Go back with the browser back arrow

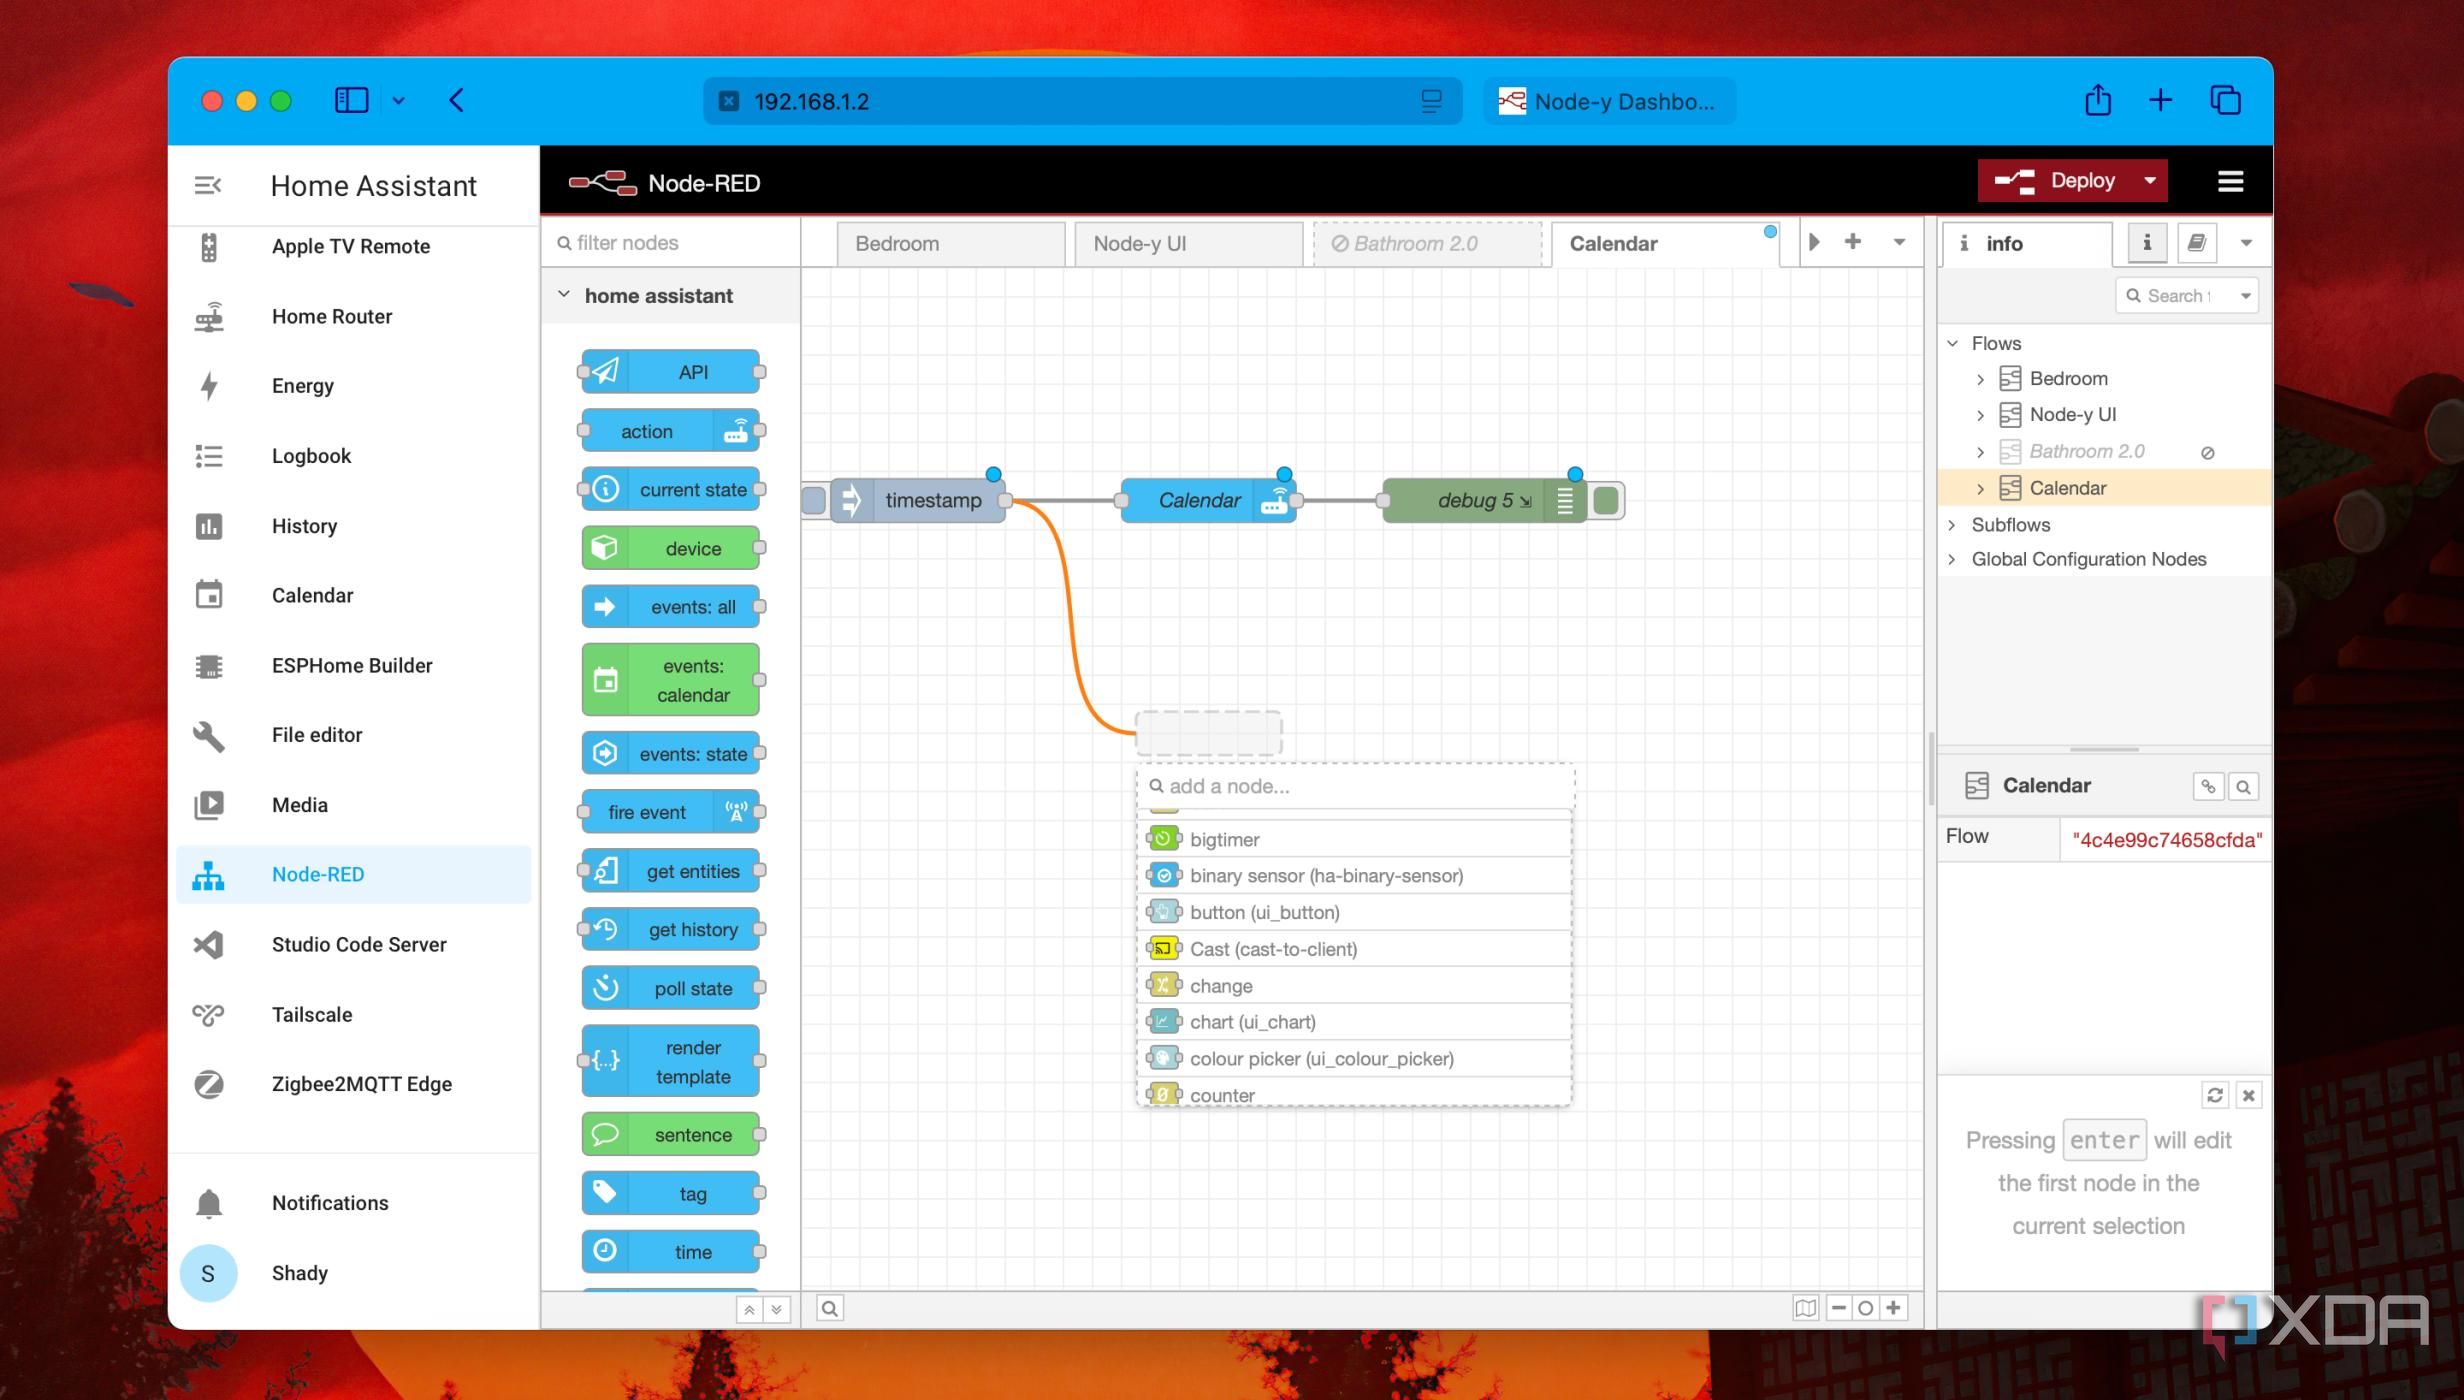pyautogui.click(x=456, y=100)
